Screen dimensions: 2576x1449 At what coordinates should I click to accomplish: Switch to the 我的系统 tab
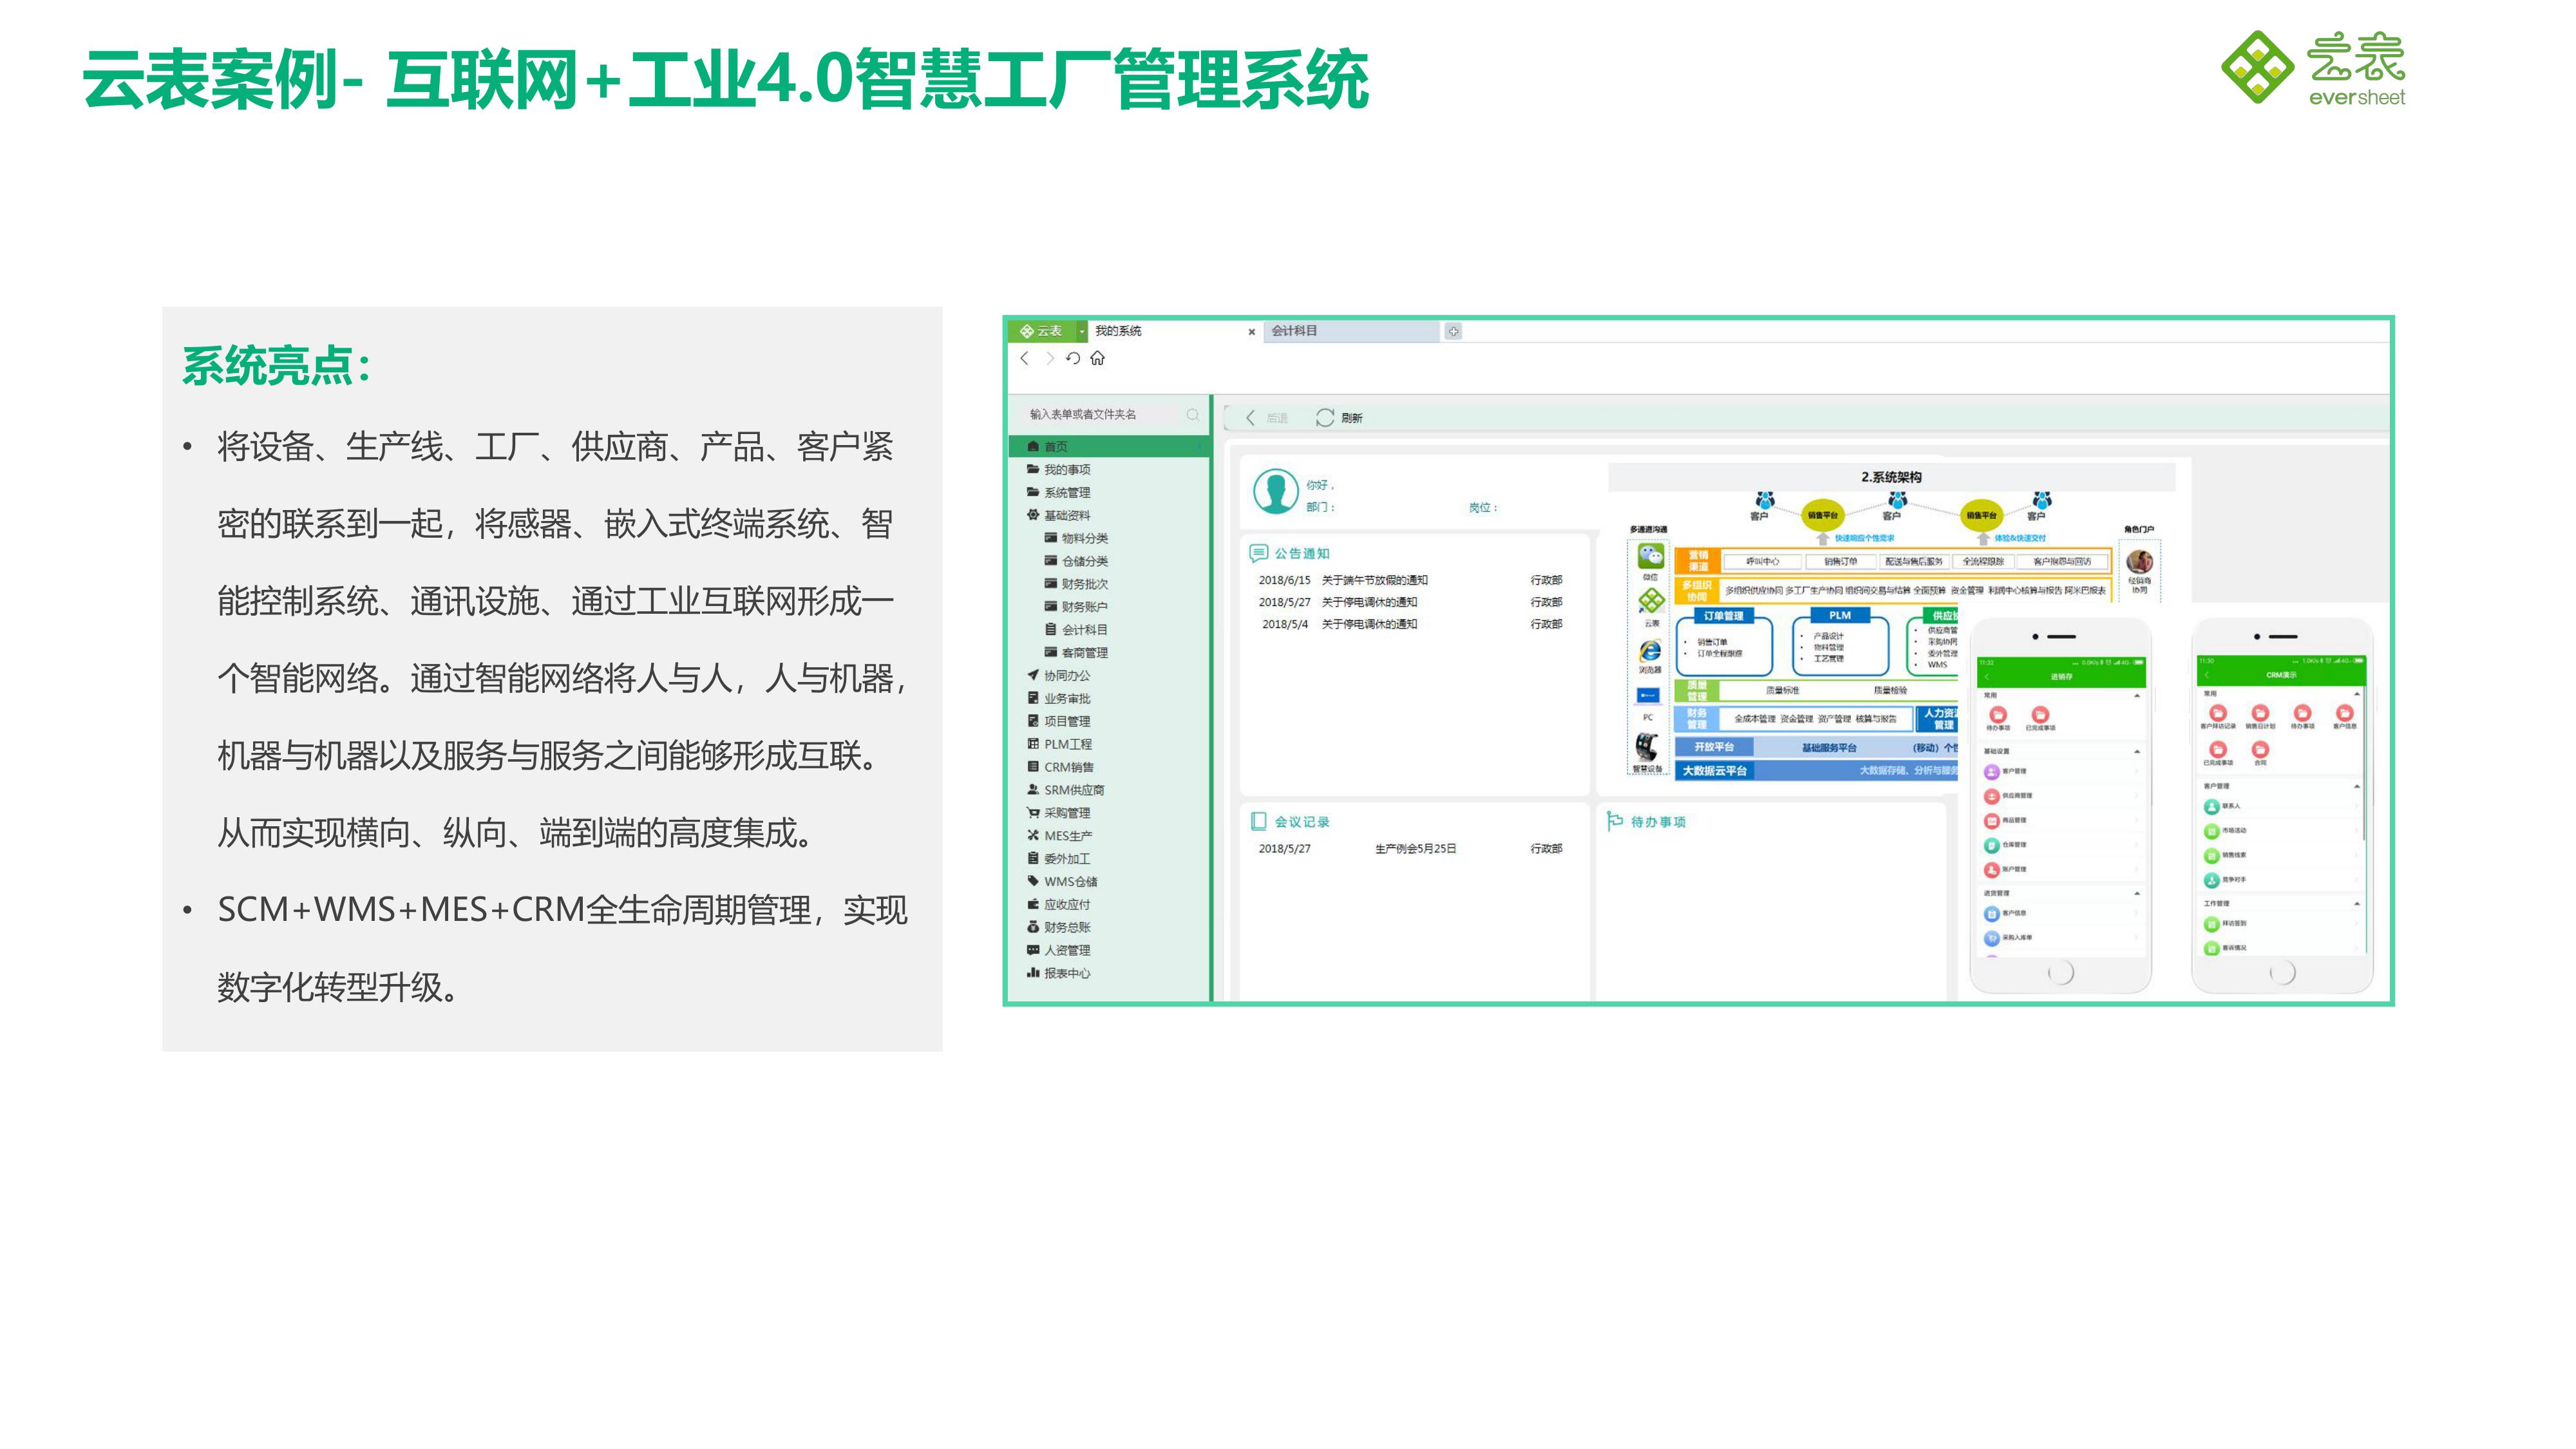pos(1118,331)
